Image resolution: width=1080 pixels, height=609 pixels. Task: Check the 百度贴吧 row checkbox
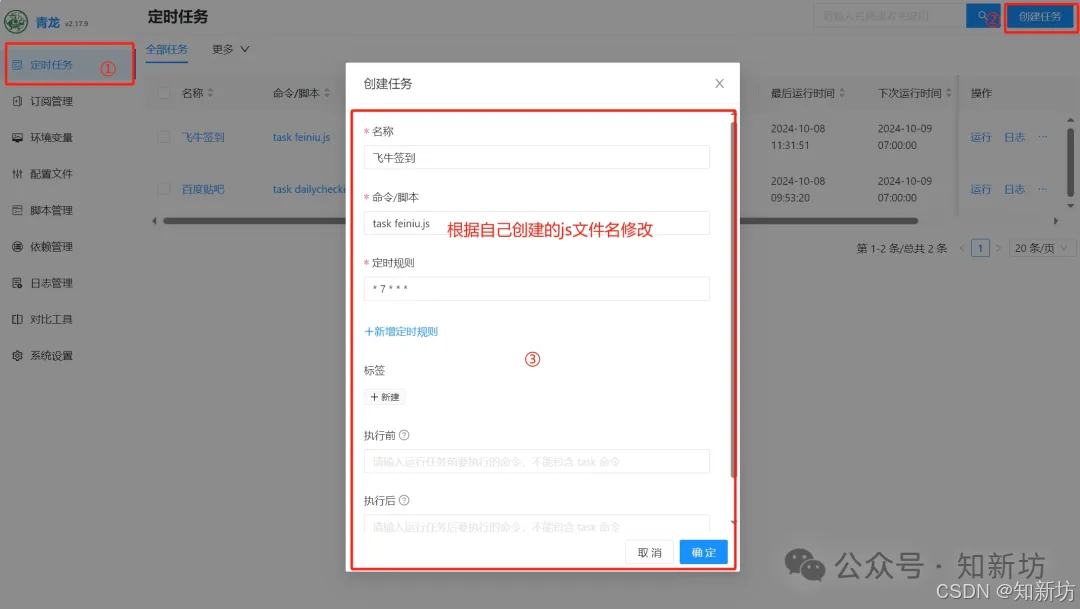164,189
